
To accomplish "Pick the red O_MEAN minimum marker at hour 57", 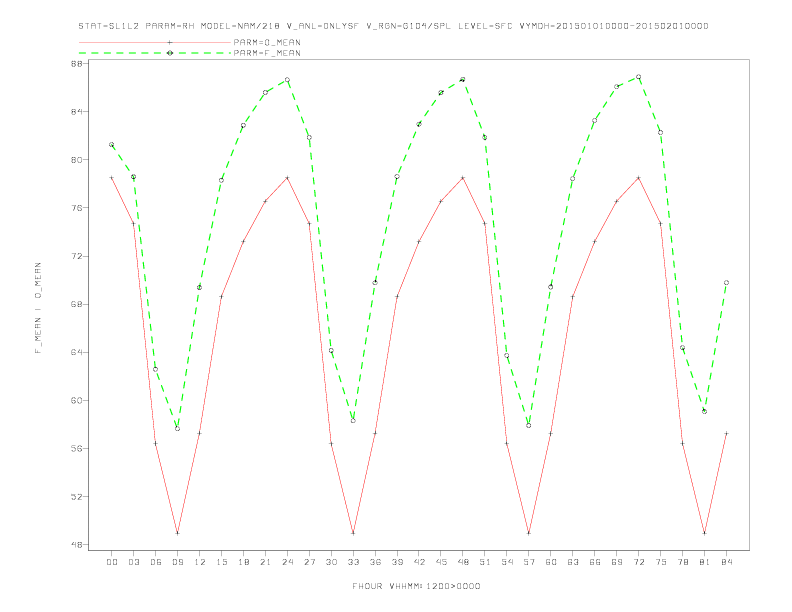I will (529, 533).
